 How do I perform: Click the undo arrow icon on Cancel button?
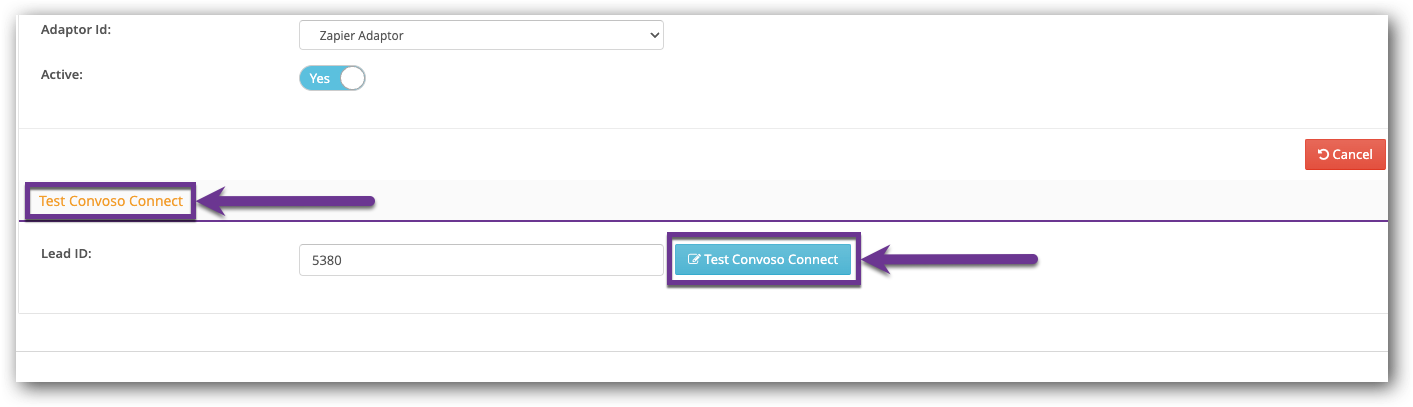click(1323, 155)
